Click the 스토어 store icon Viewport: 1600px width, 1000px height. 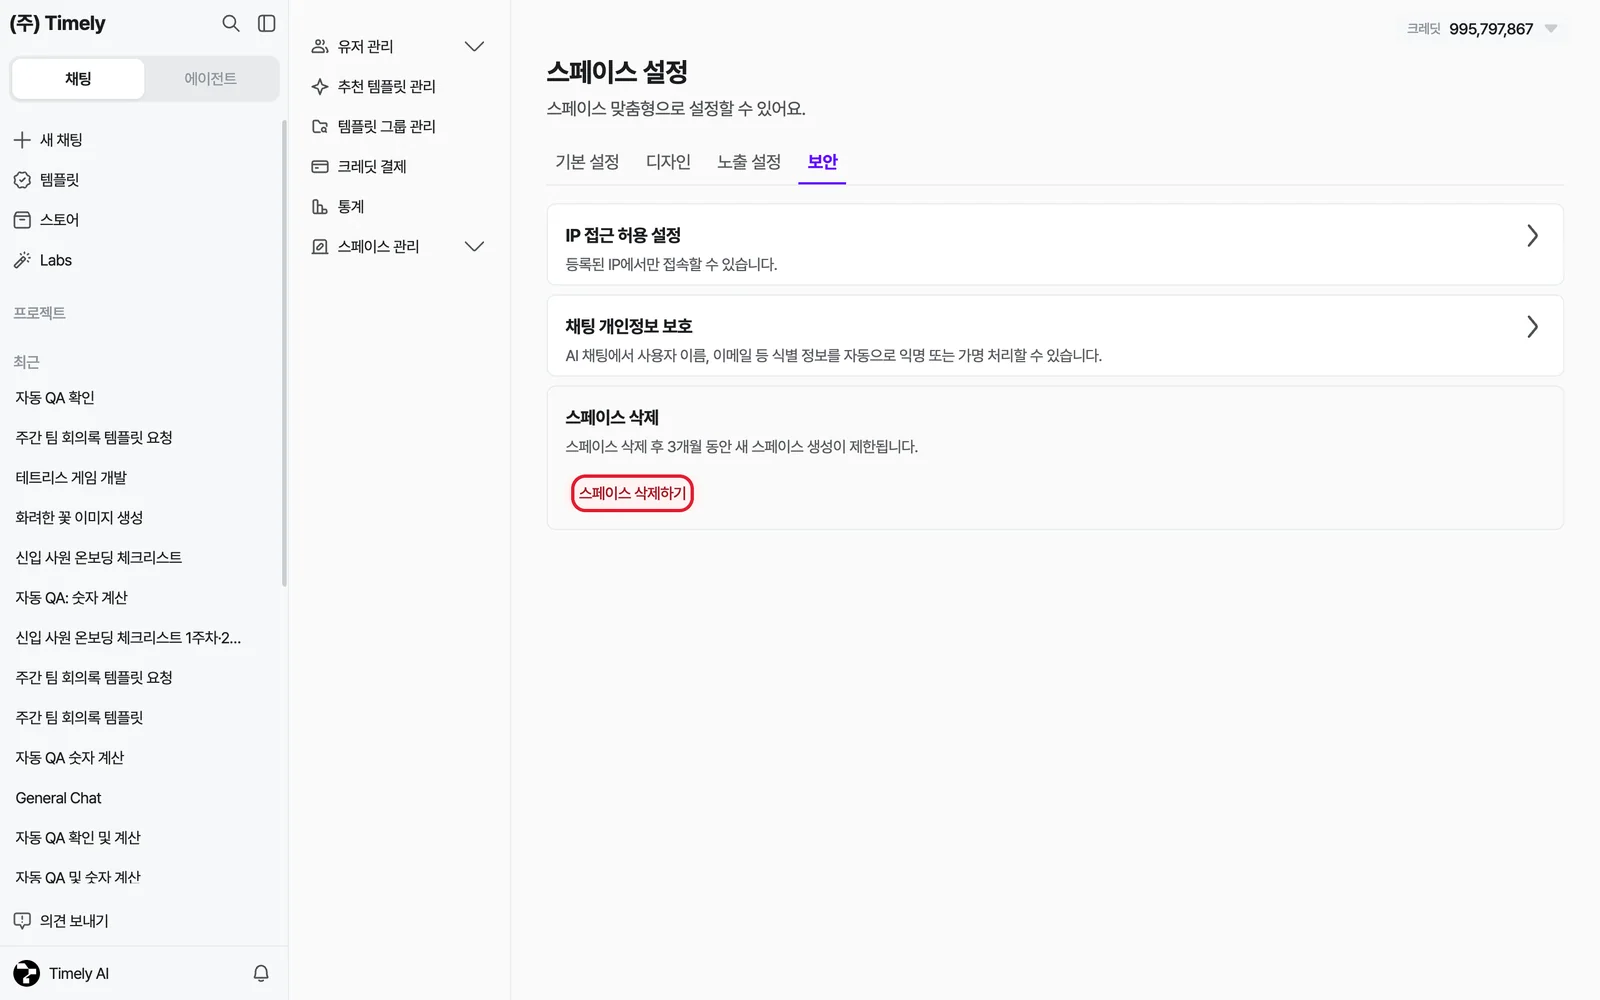pos(22,220)
